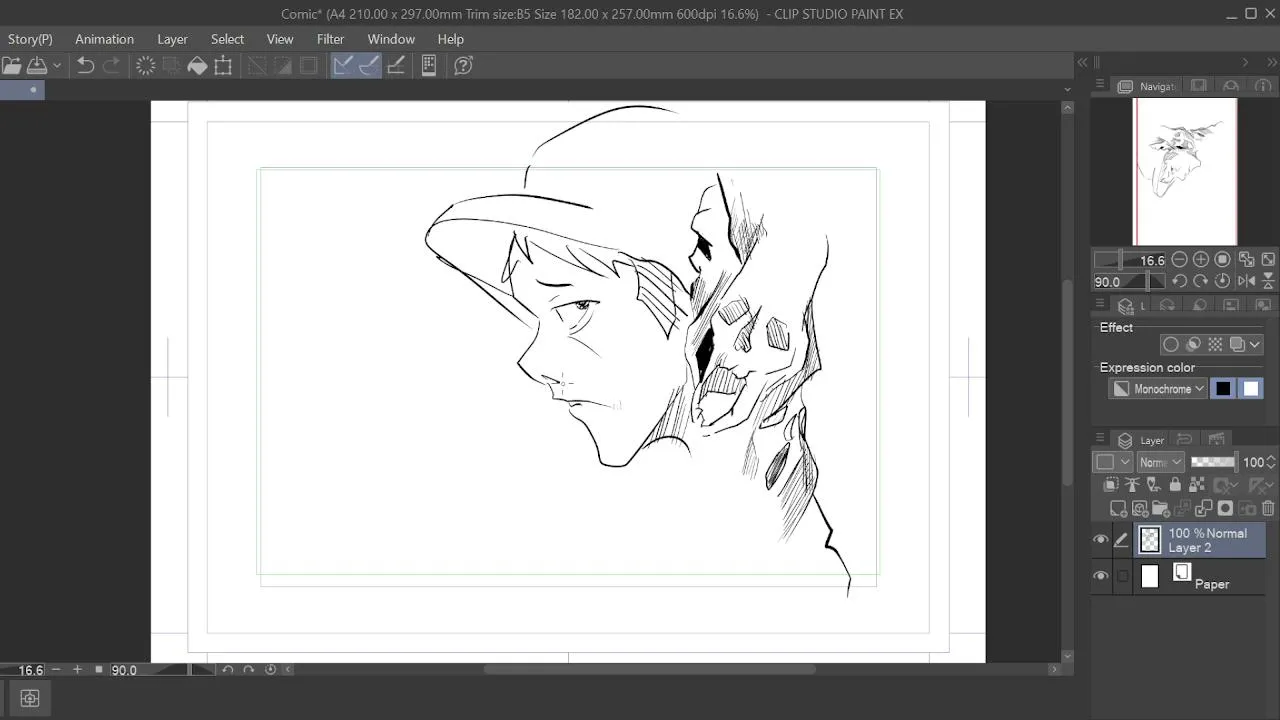This screenshot has width=1280, height=720.
Task: Expand the save options dropdown arrow
Action: tap(57, 66)
